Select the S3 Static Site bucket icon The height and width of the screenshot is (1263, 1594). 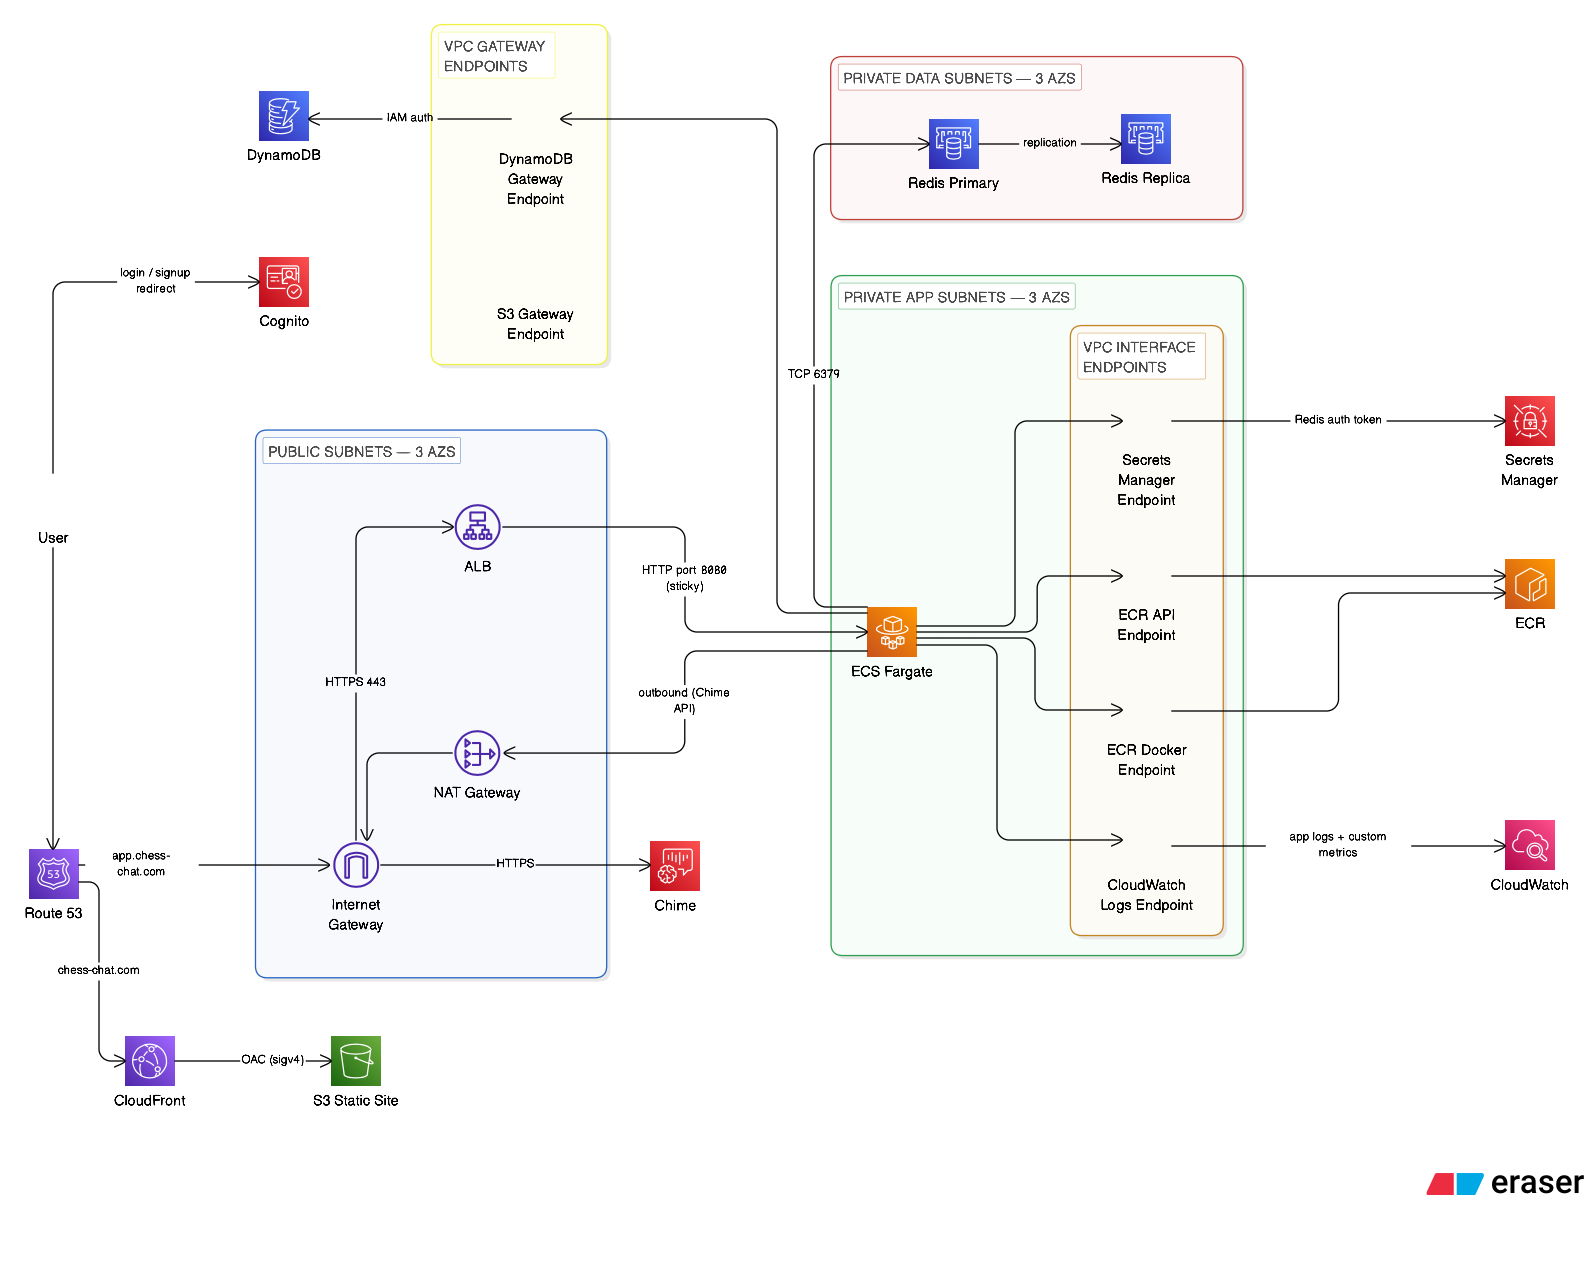tap(356, 1061)
